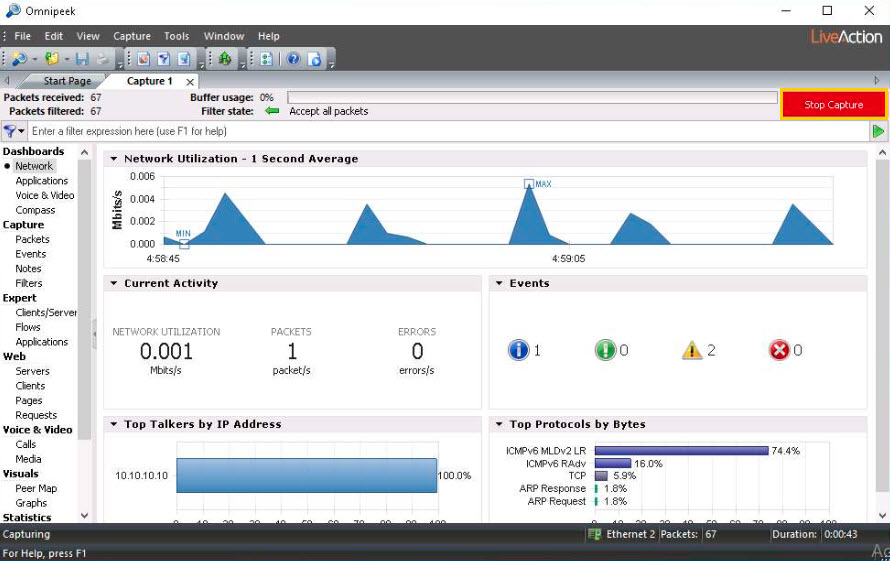The height and width of the screenshot is (561, 890).
Task: Click tab strip left scroll arrow
Action: (x=7, y=81)
